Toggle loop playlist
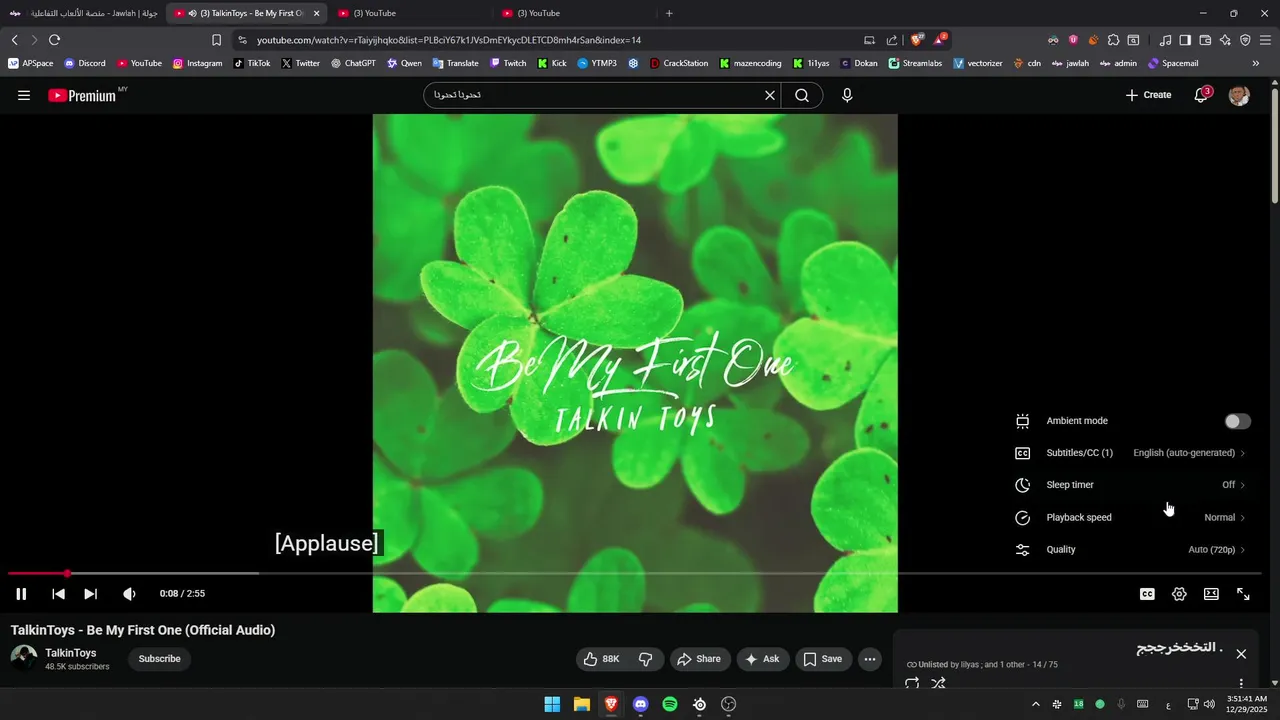The height and width of the screenshot is (720, 1280). pyautogui.click(x=912, y=684)
